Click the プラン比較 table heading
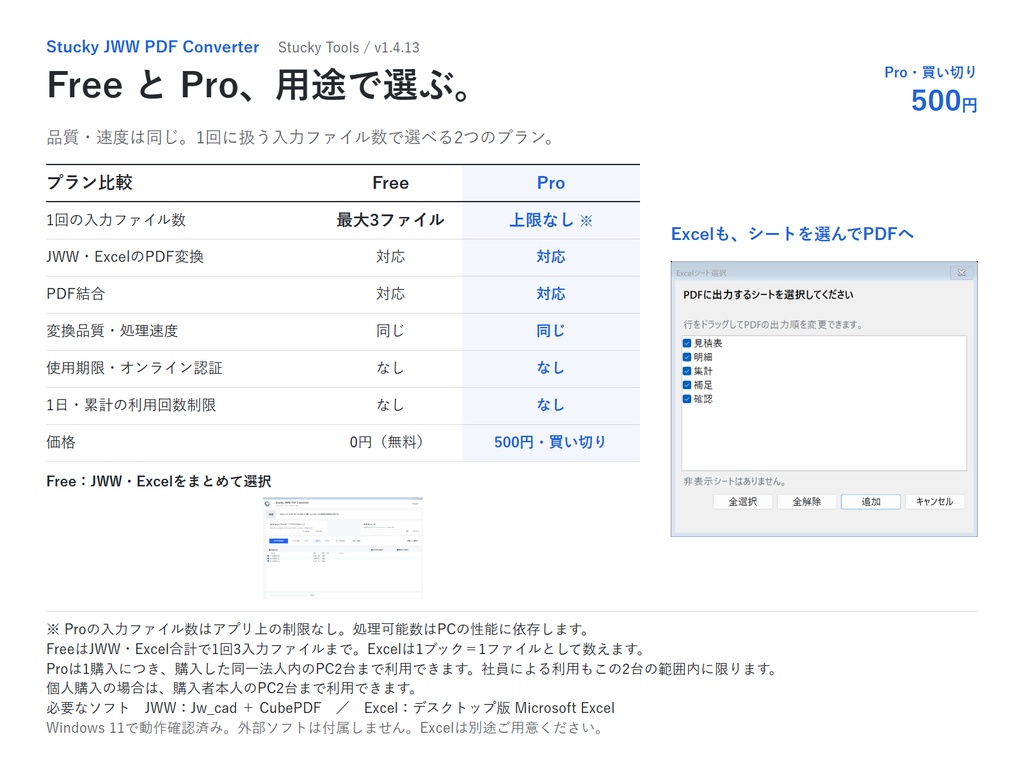 pyautogui.click(x=89, y=183)
